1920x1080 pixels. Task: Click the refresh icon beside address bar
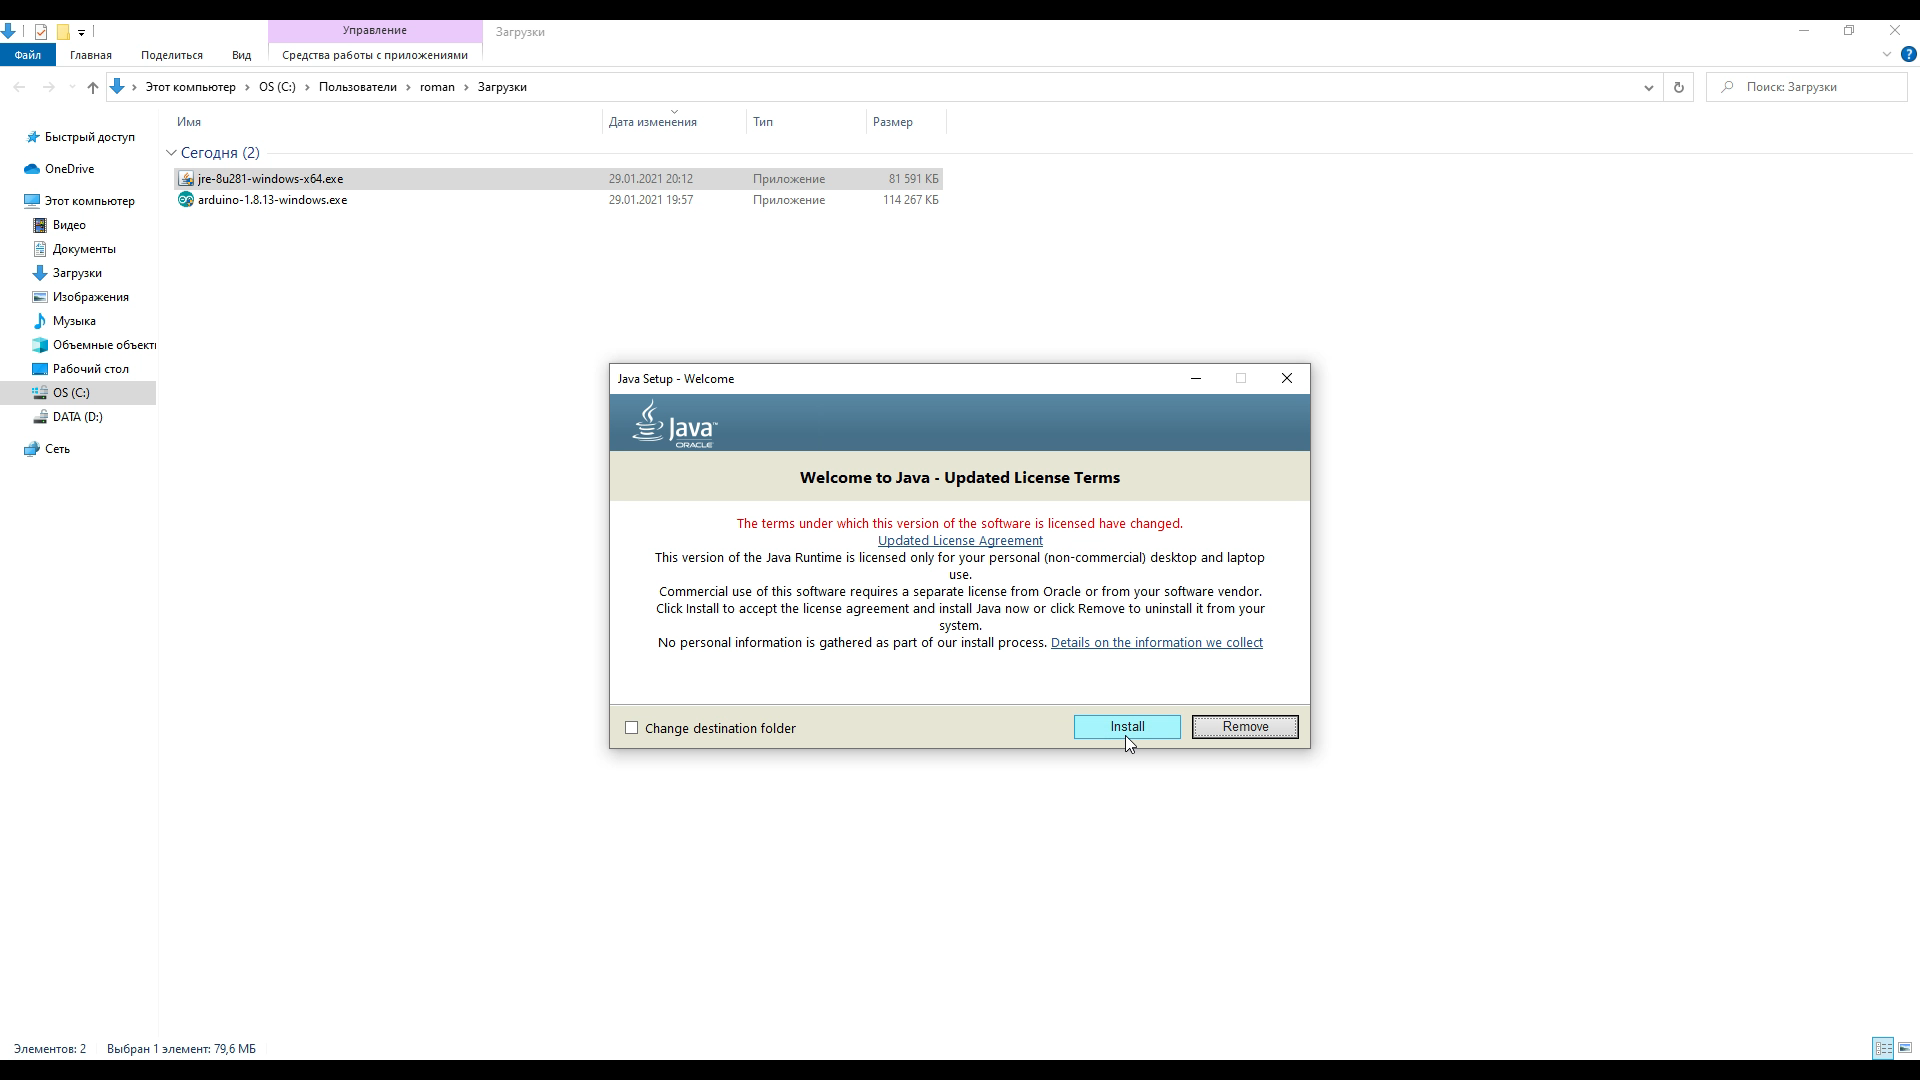[1678, 88]
